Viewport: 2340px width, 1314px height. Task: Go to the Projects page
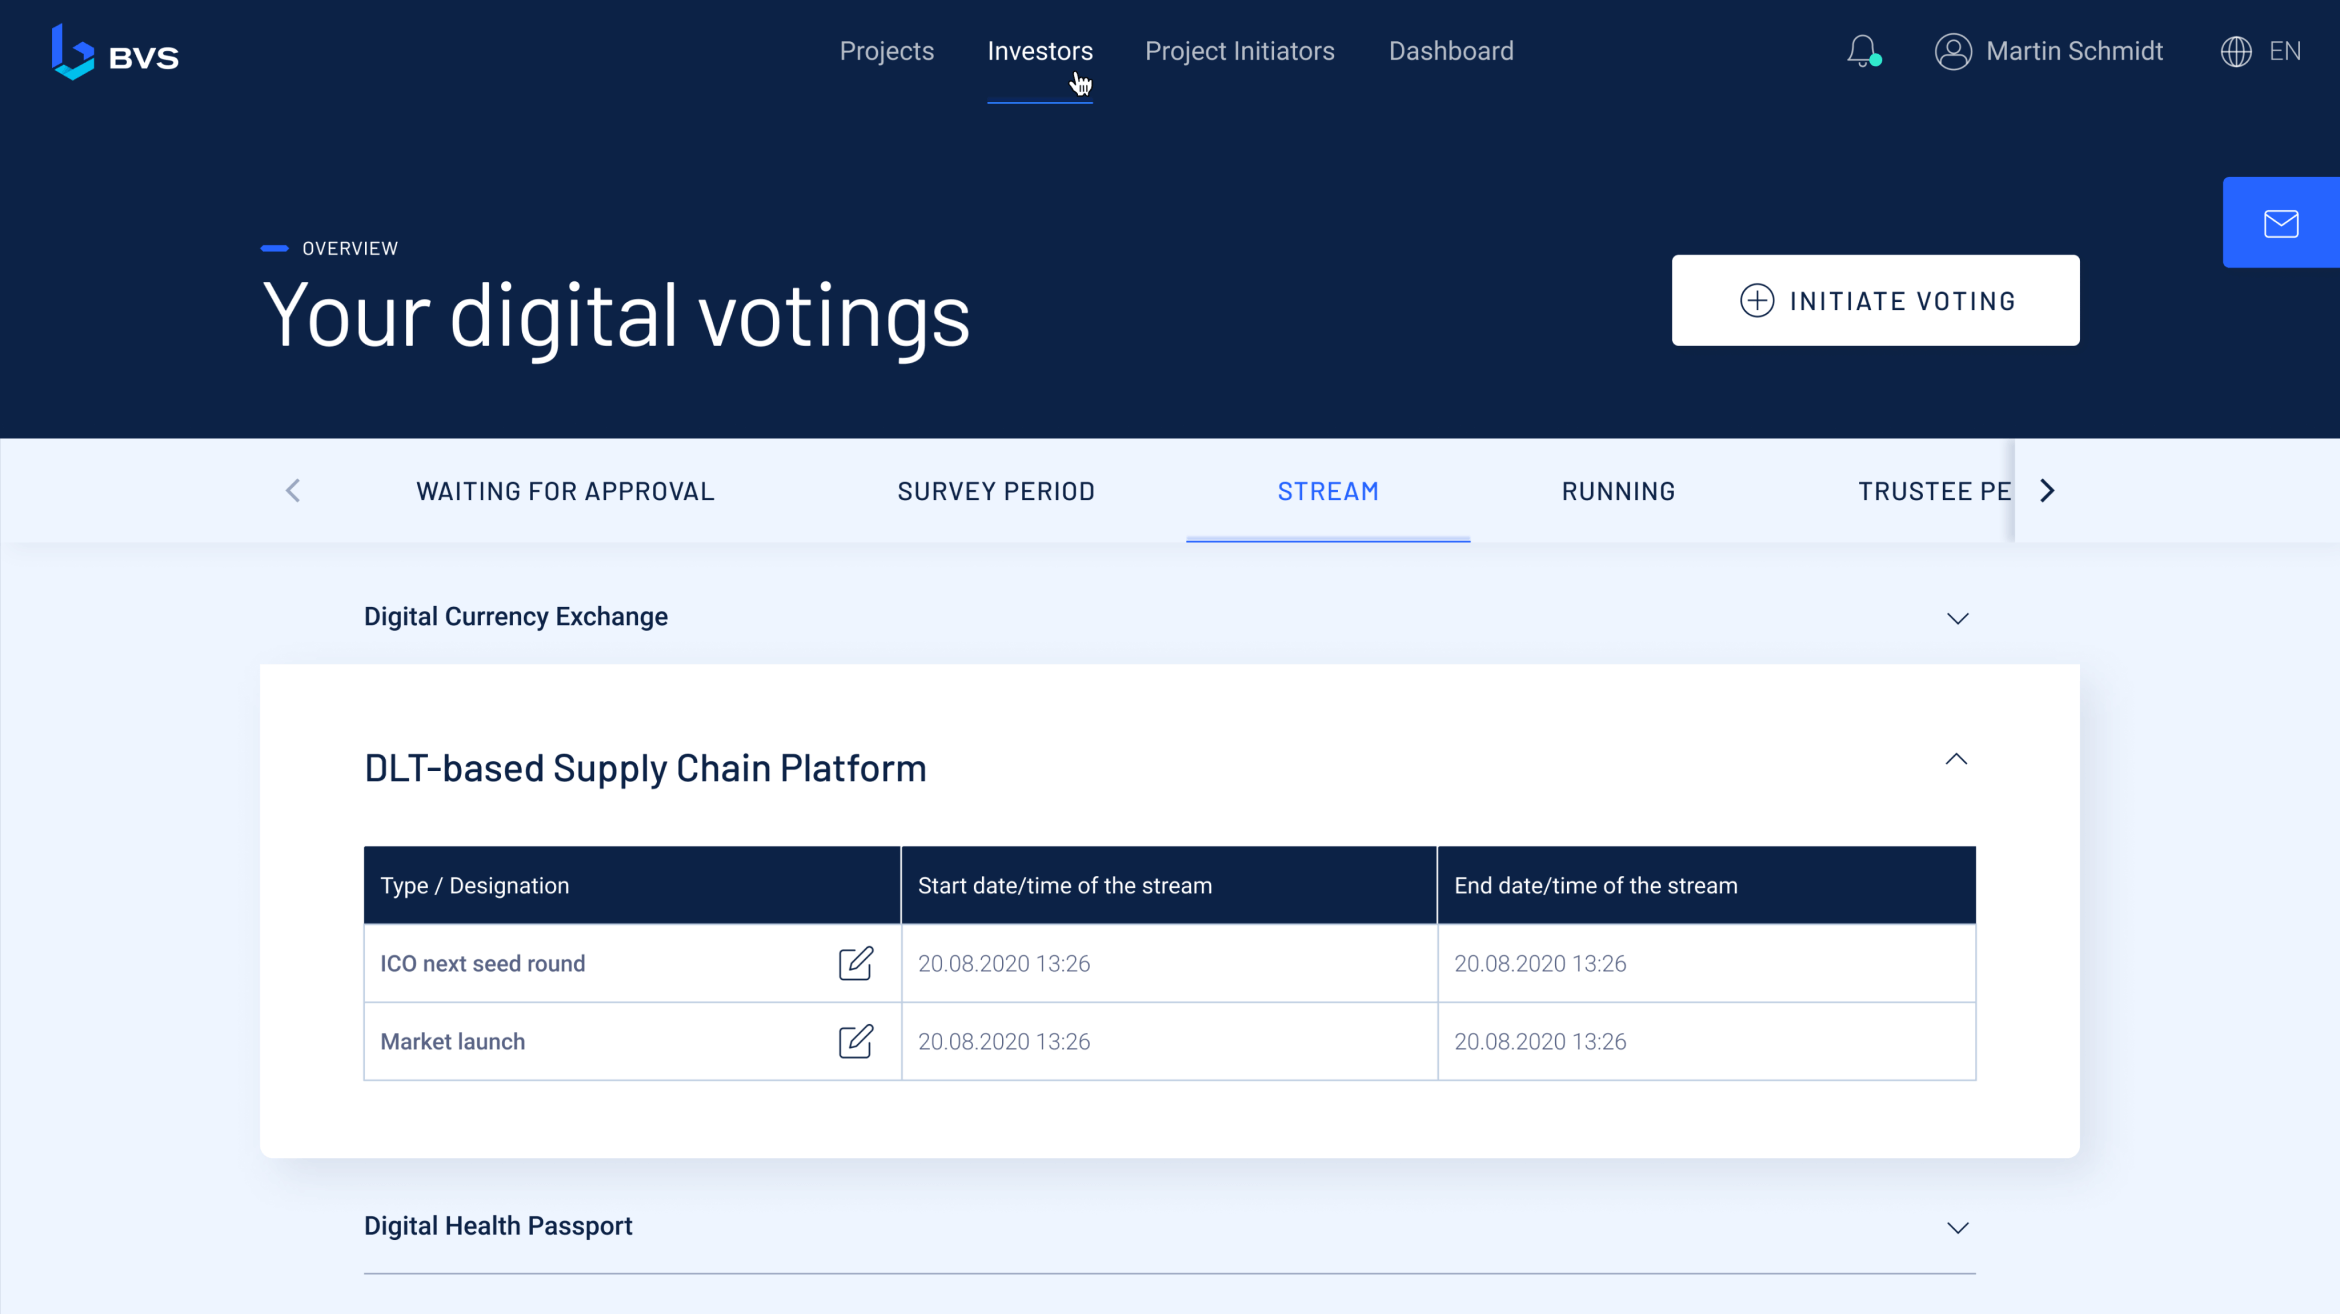[x=886, y=51]
